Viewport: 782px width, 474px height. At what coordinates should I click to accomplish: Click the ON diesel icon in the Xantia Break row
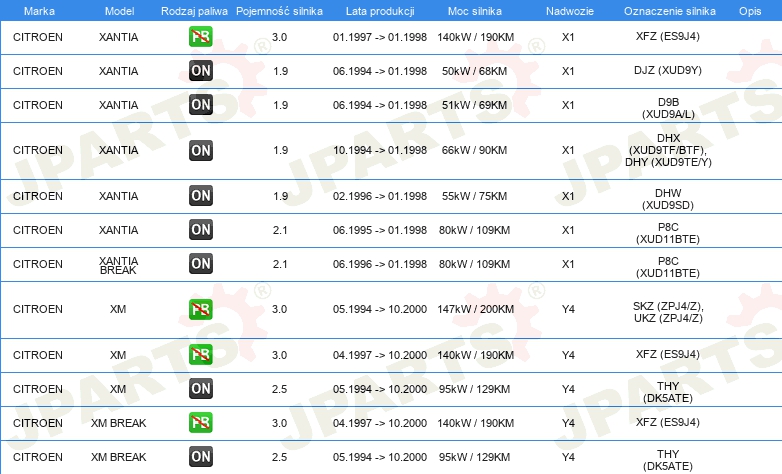[200, 263]
